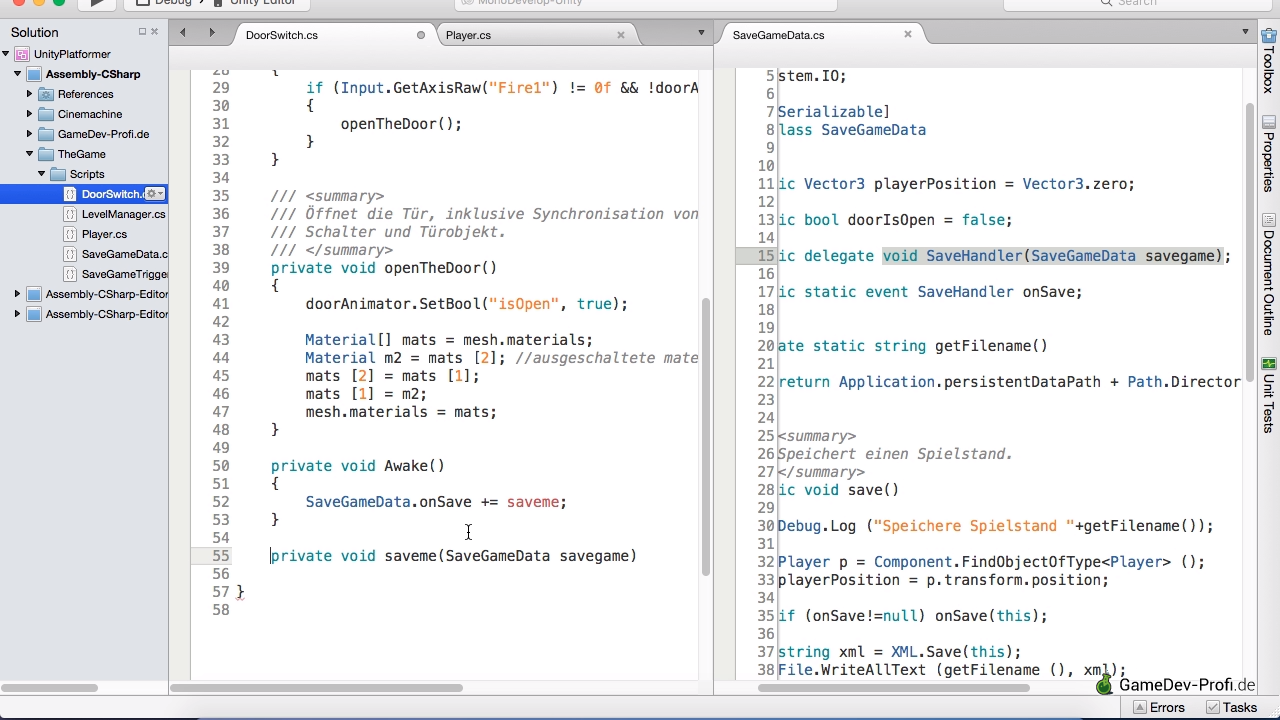Collapse the Scripts folder
This screenshot has height=720, width=1280.
click(42, 174)
